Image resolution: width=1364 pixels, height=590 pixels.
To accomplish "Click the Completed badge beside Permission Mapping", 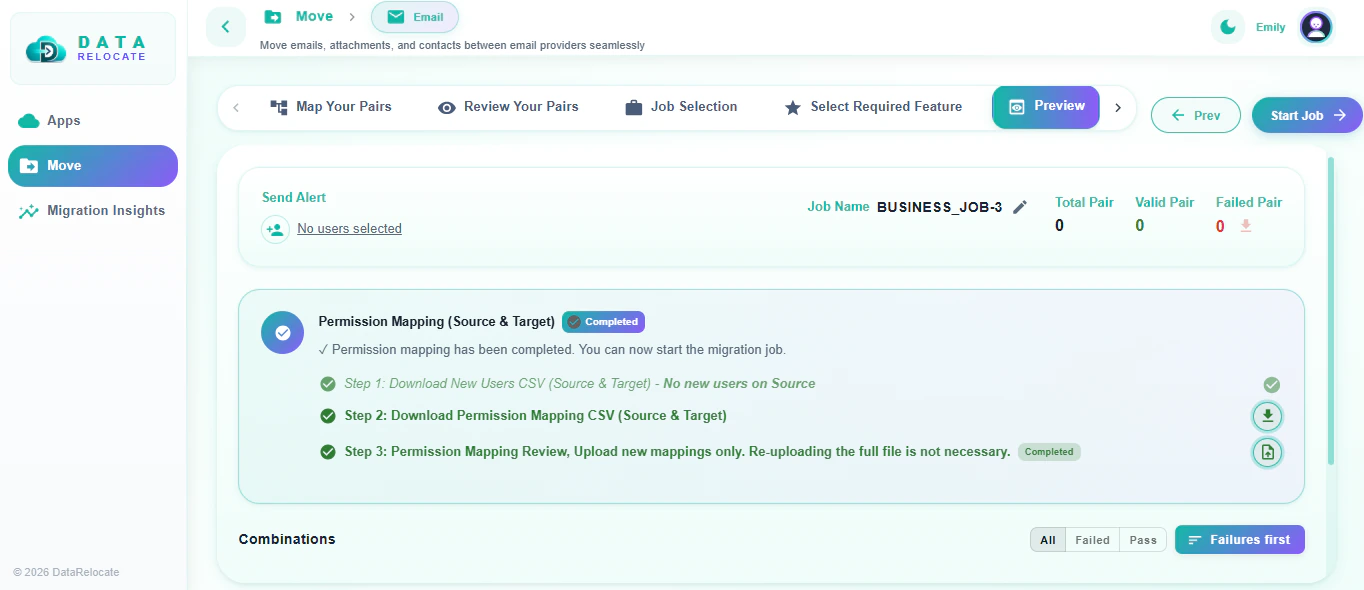I will click(x=603, y=322).
